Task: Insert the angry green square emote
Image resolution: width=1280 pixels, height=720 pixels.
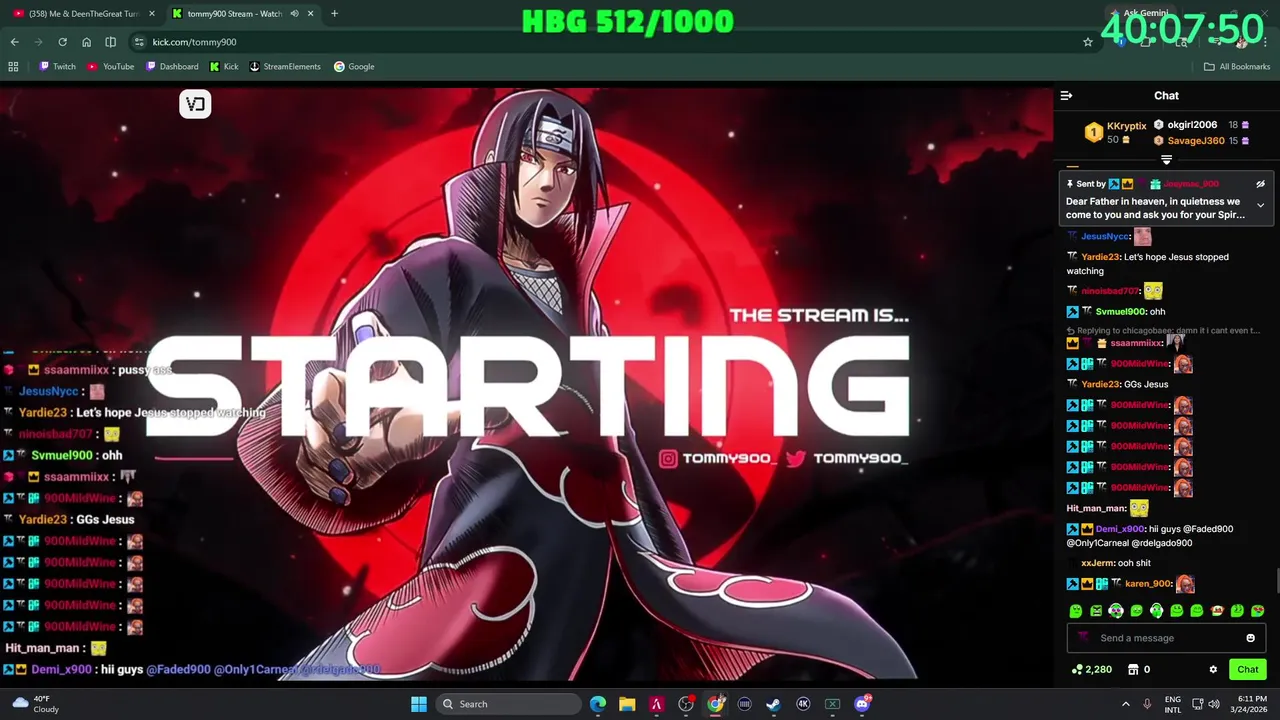Action: click(1096, 611)
